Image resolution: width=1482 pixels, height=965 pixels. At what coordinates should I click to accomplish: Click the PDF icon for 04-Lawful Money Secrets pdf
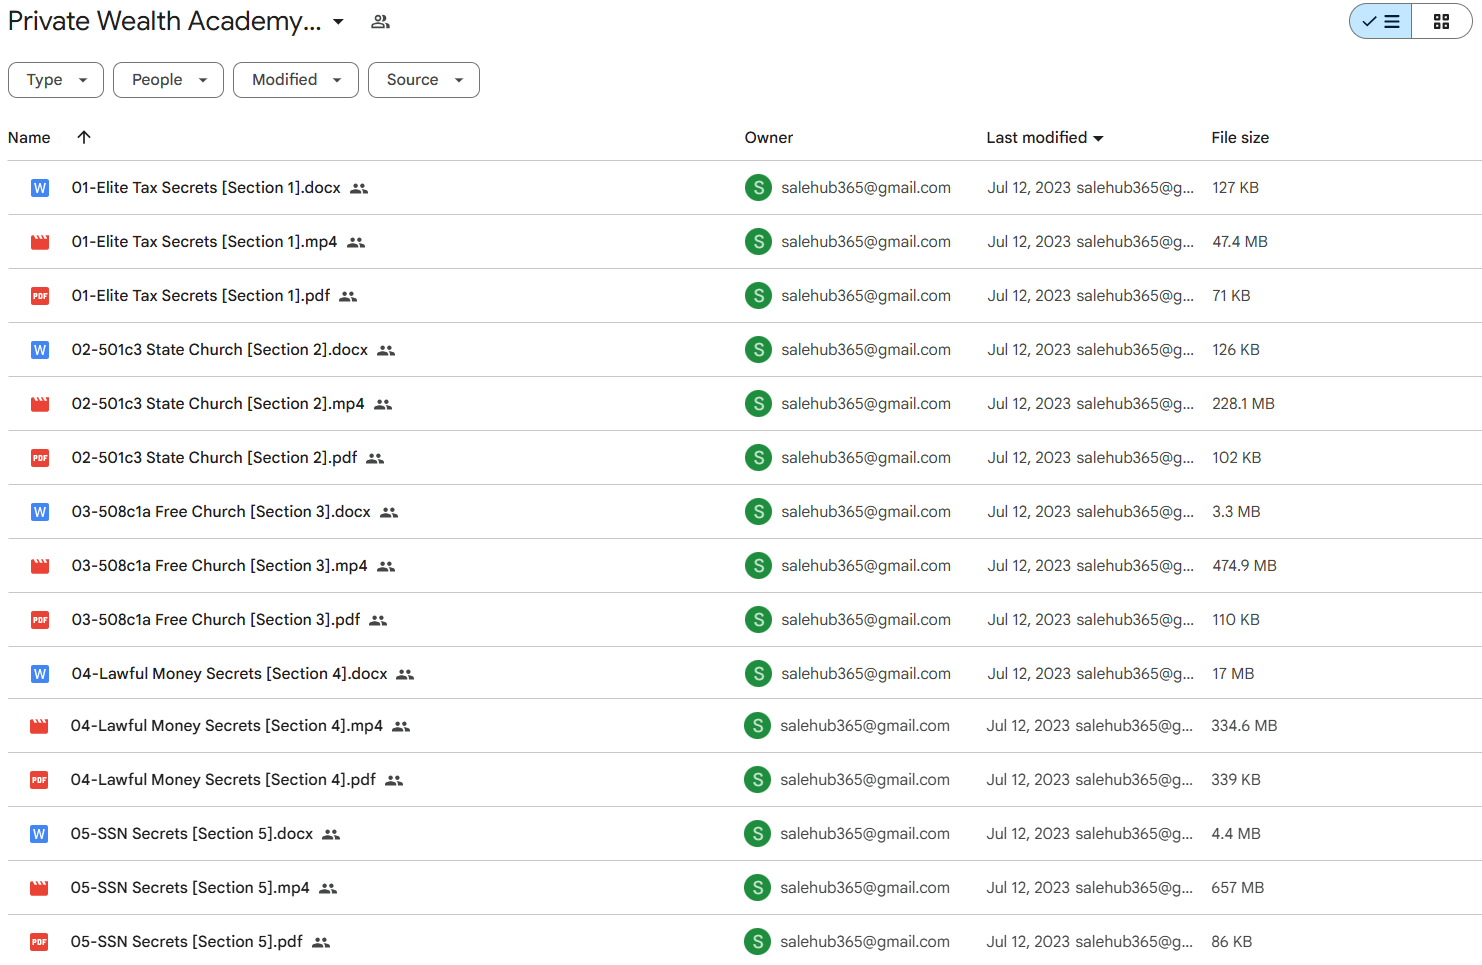39,780
